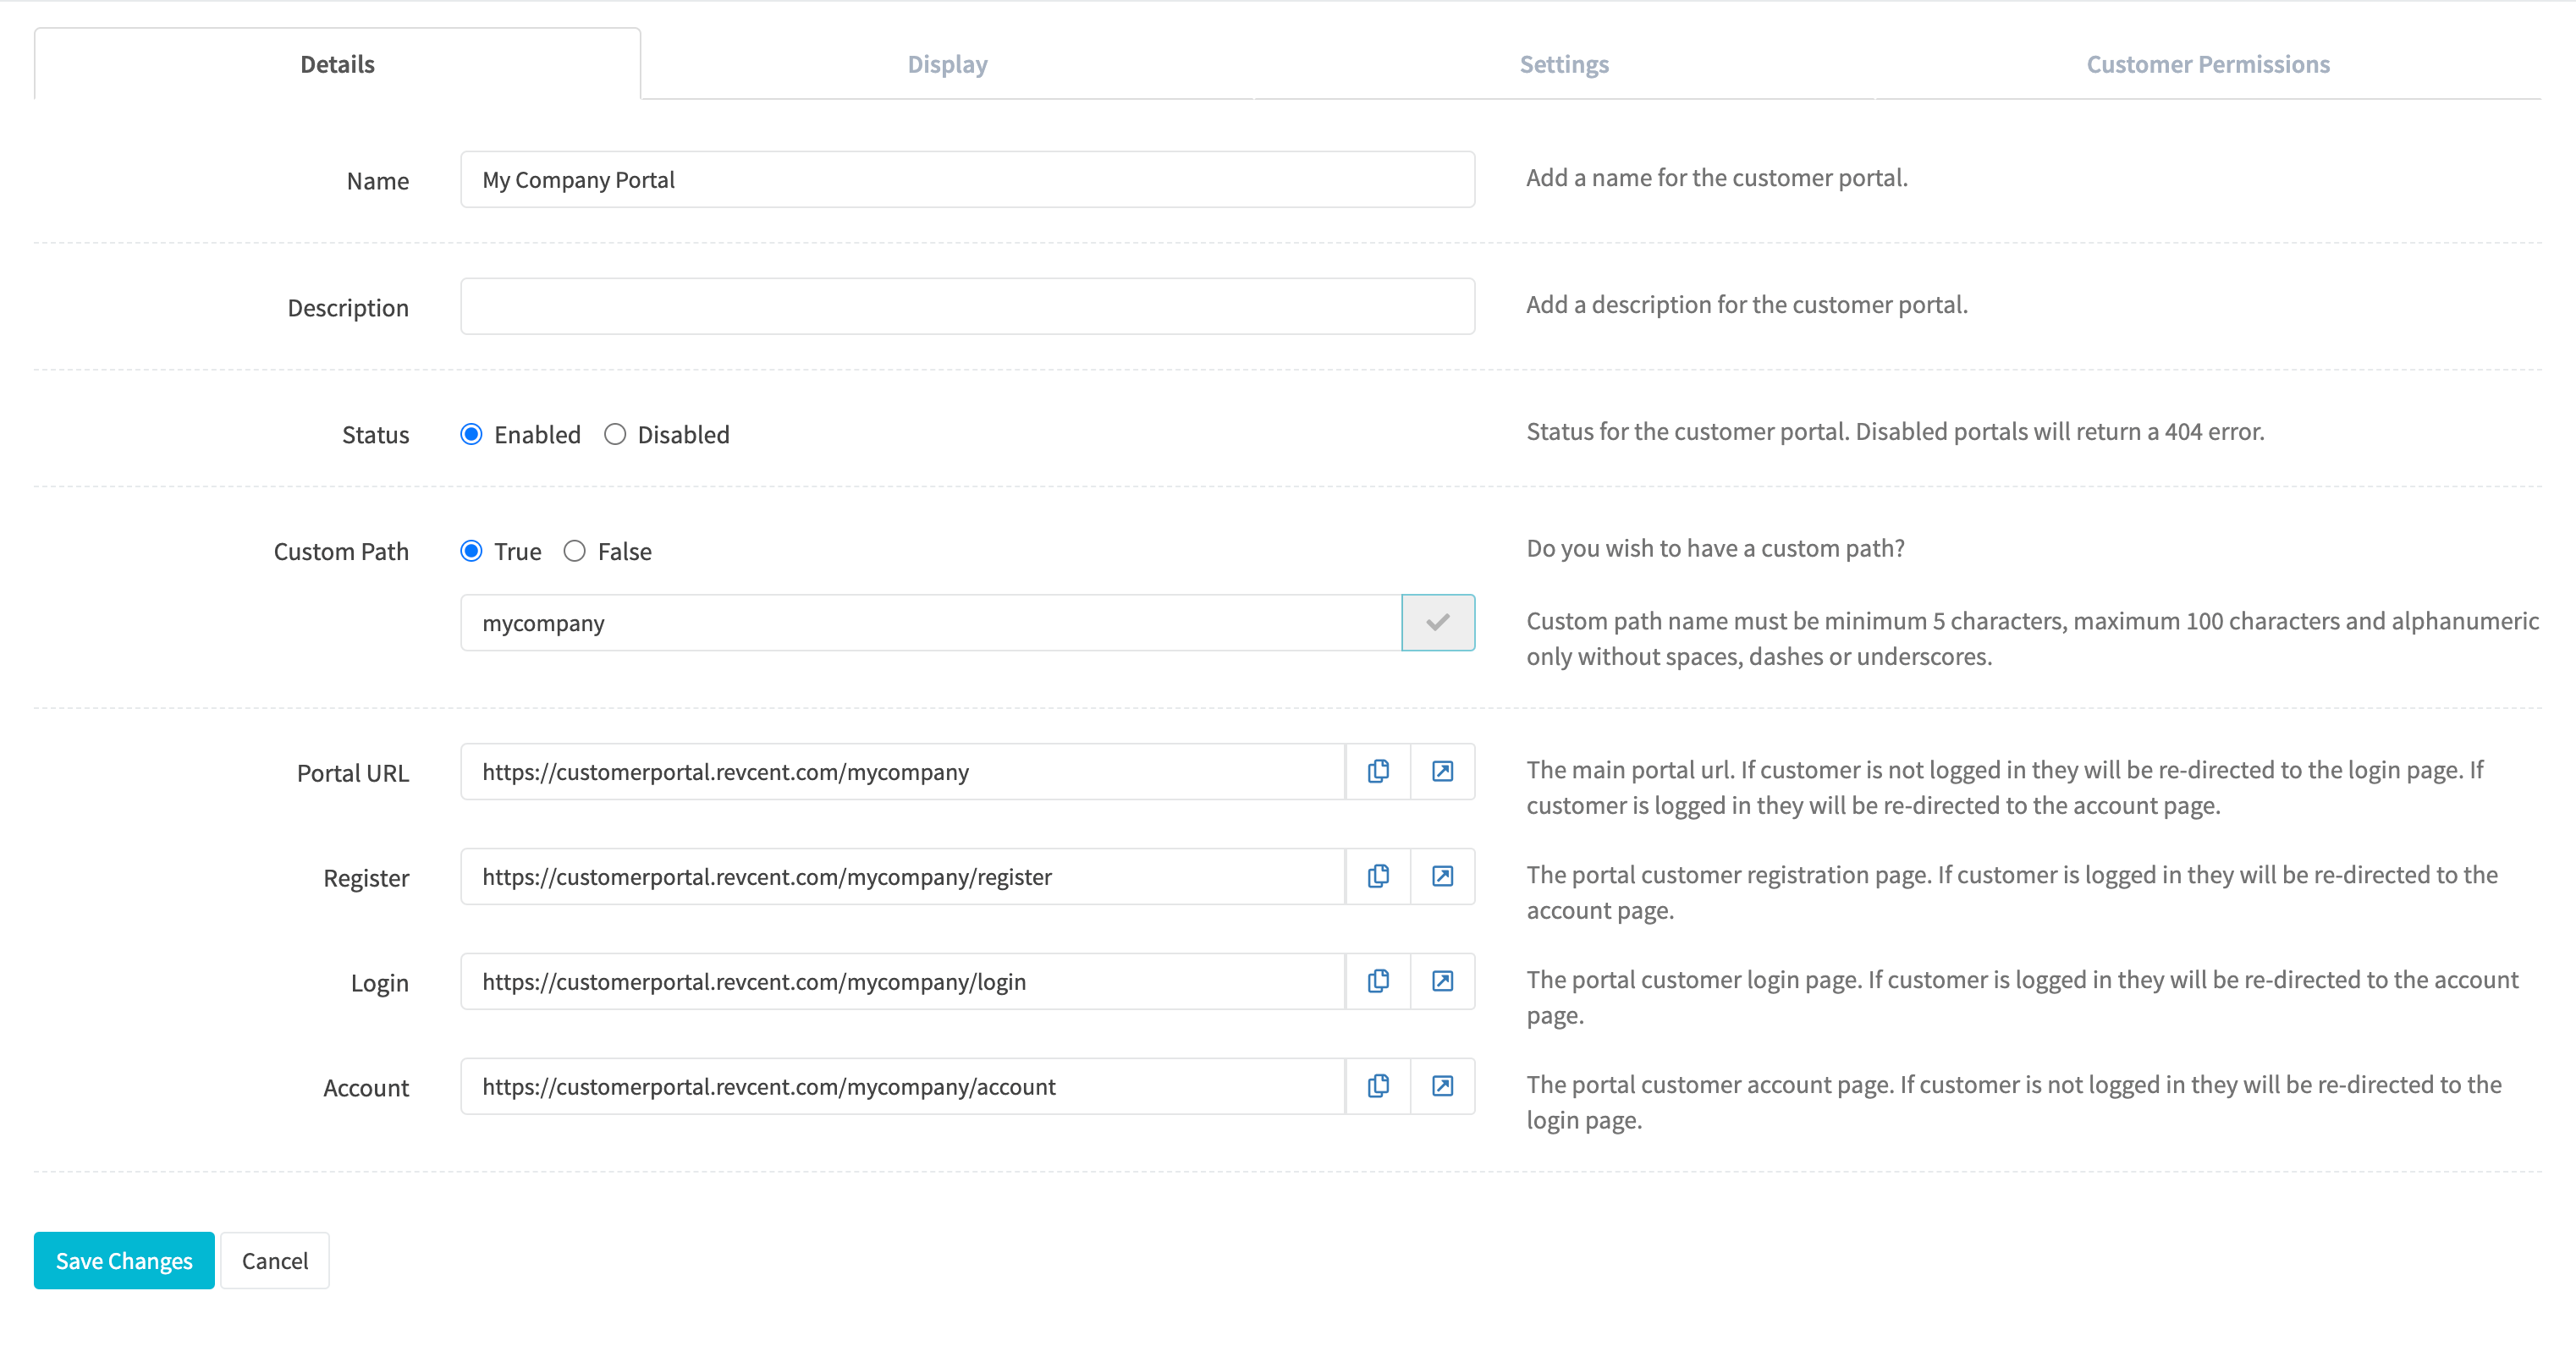Open the Display tab
The width and height of the screenshot is (2576, 1357).
pyautogui.click(x=947, y=64)
